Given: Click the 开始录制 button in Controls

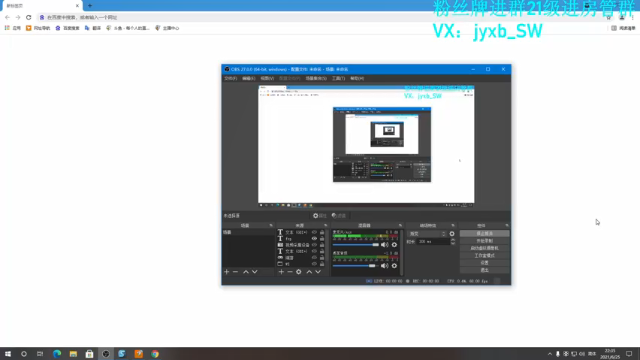Looking at the screenshot, I should pyautogui.click(x=484, y=241).
